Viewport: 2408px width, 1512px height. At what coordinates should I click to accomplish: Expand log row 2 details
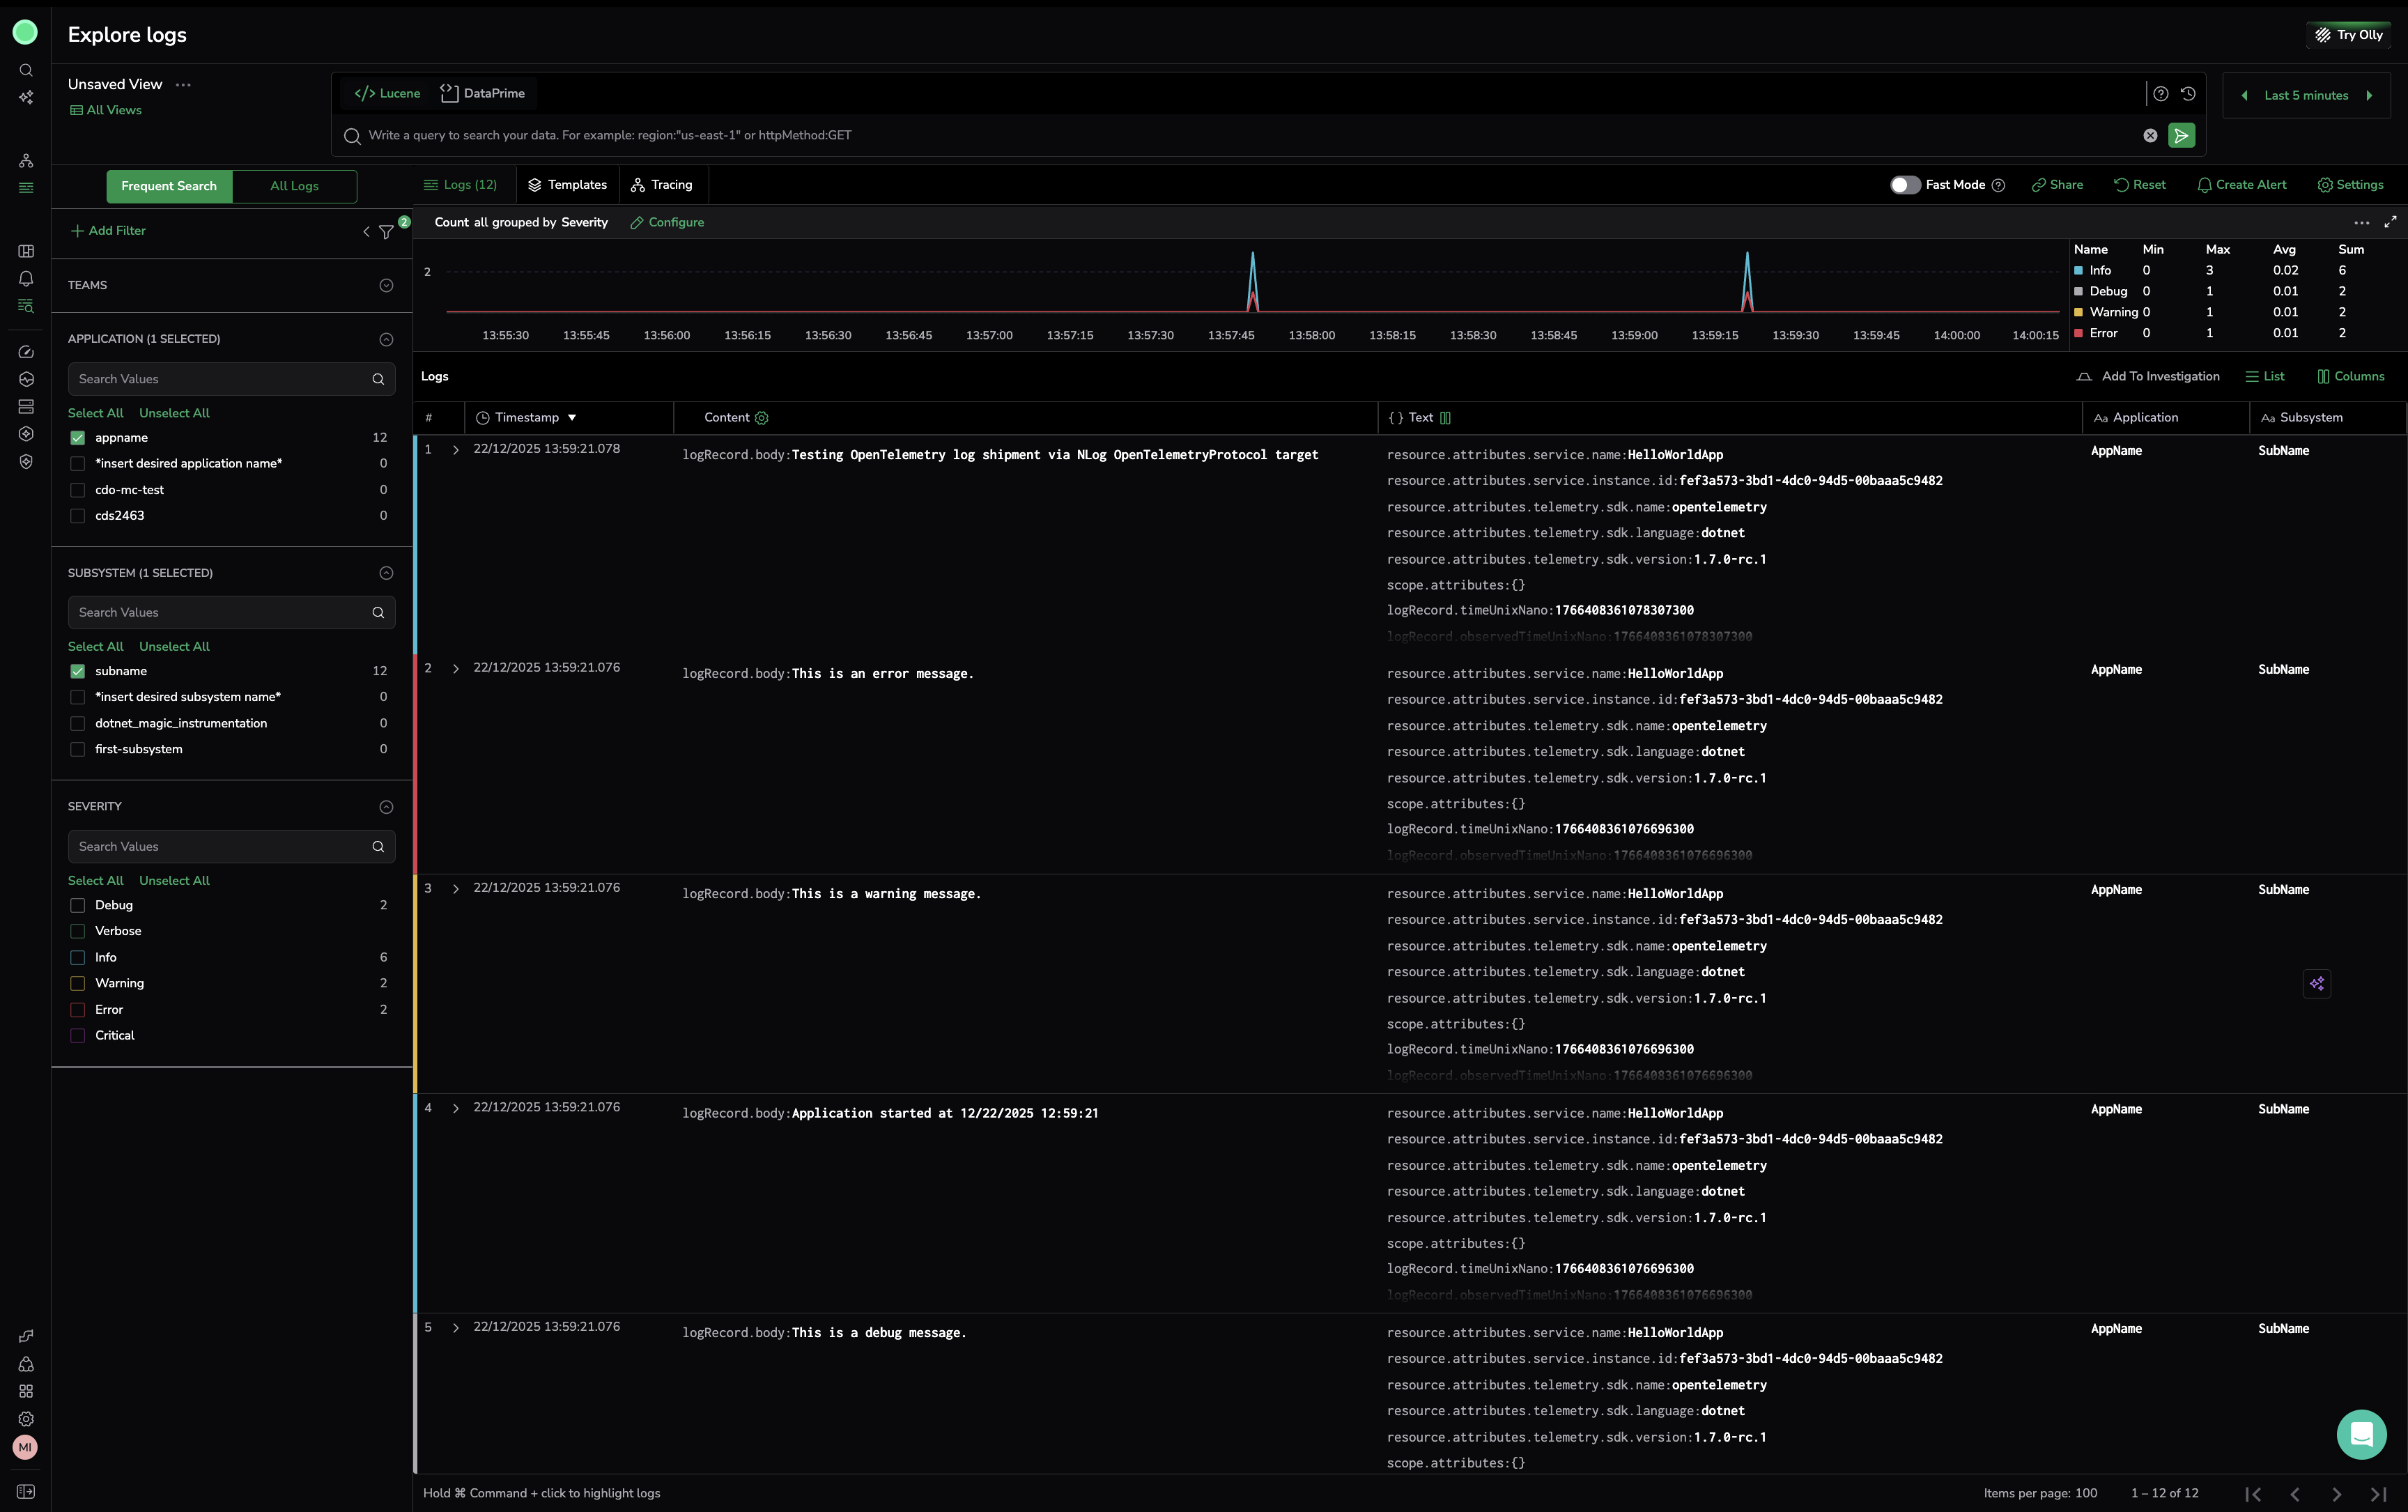point(456,669)
